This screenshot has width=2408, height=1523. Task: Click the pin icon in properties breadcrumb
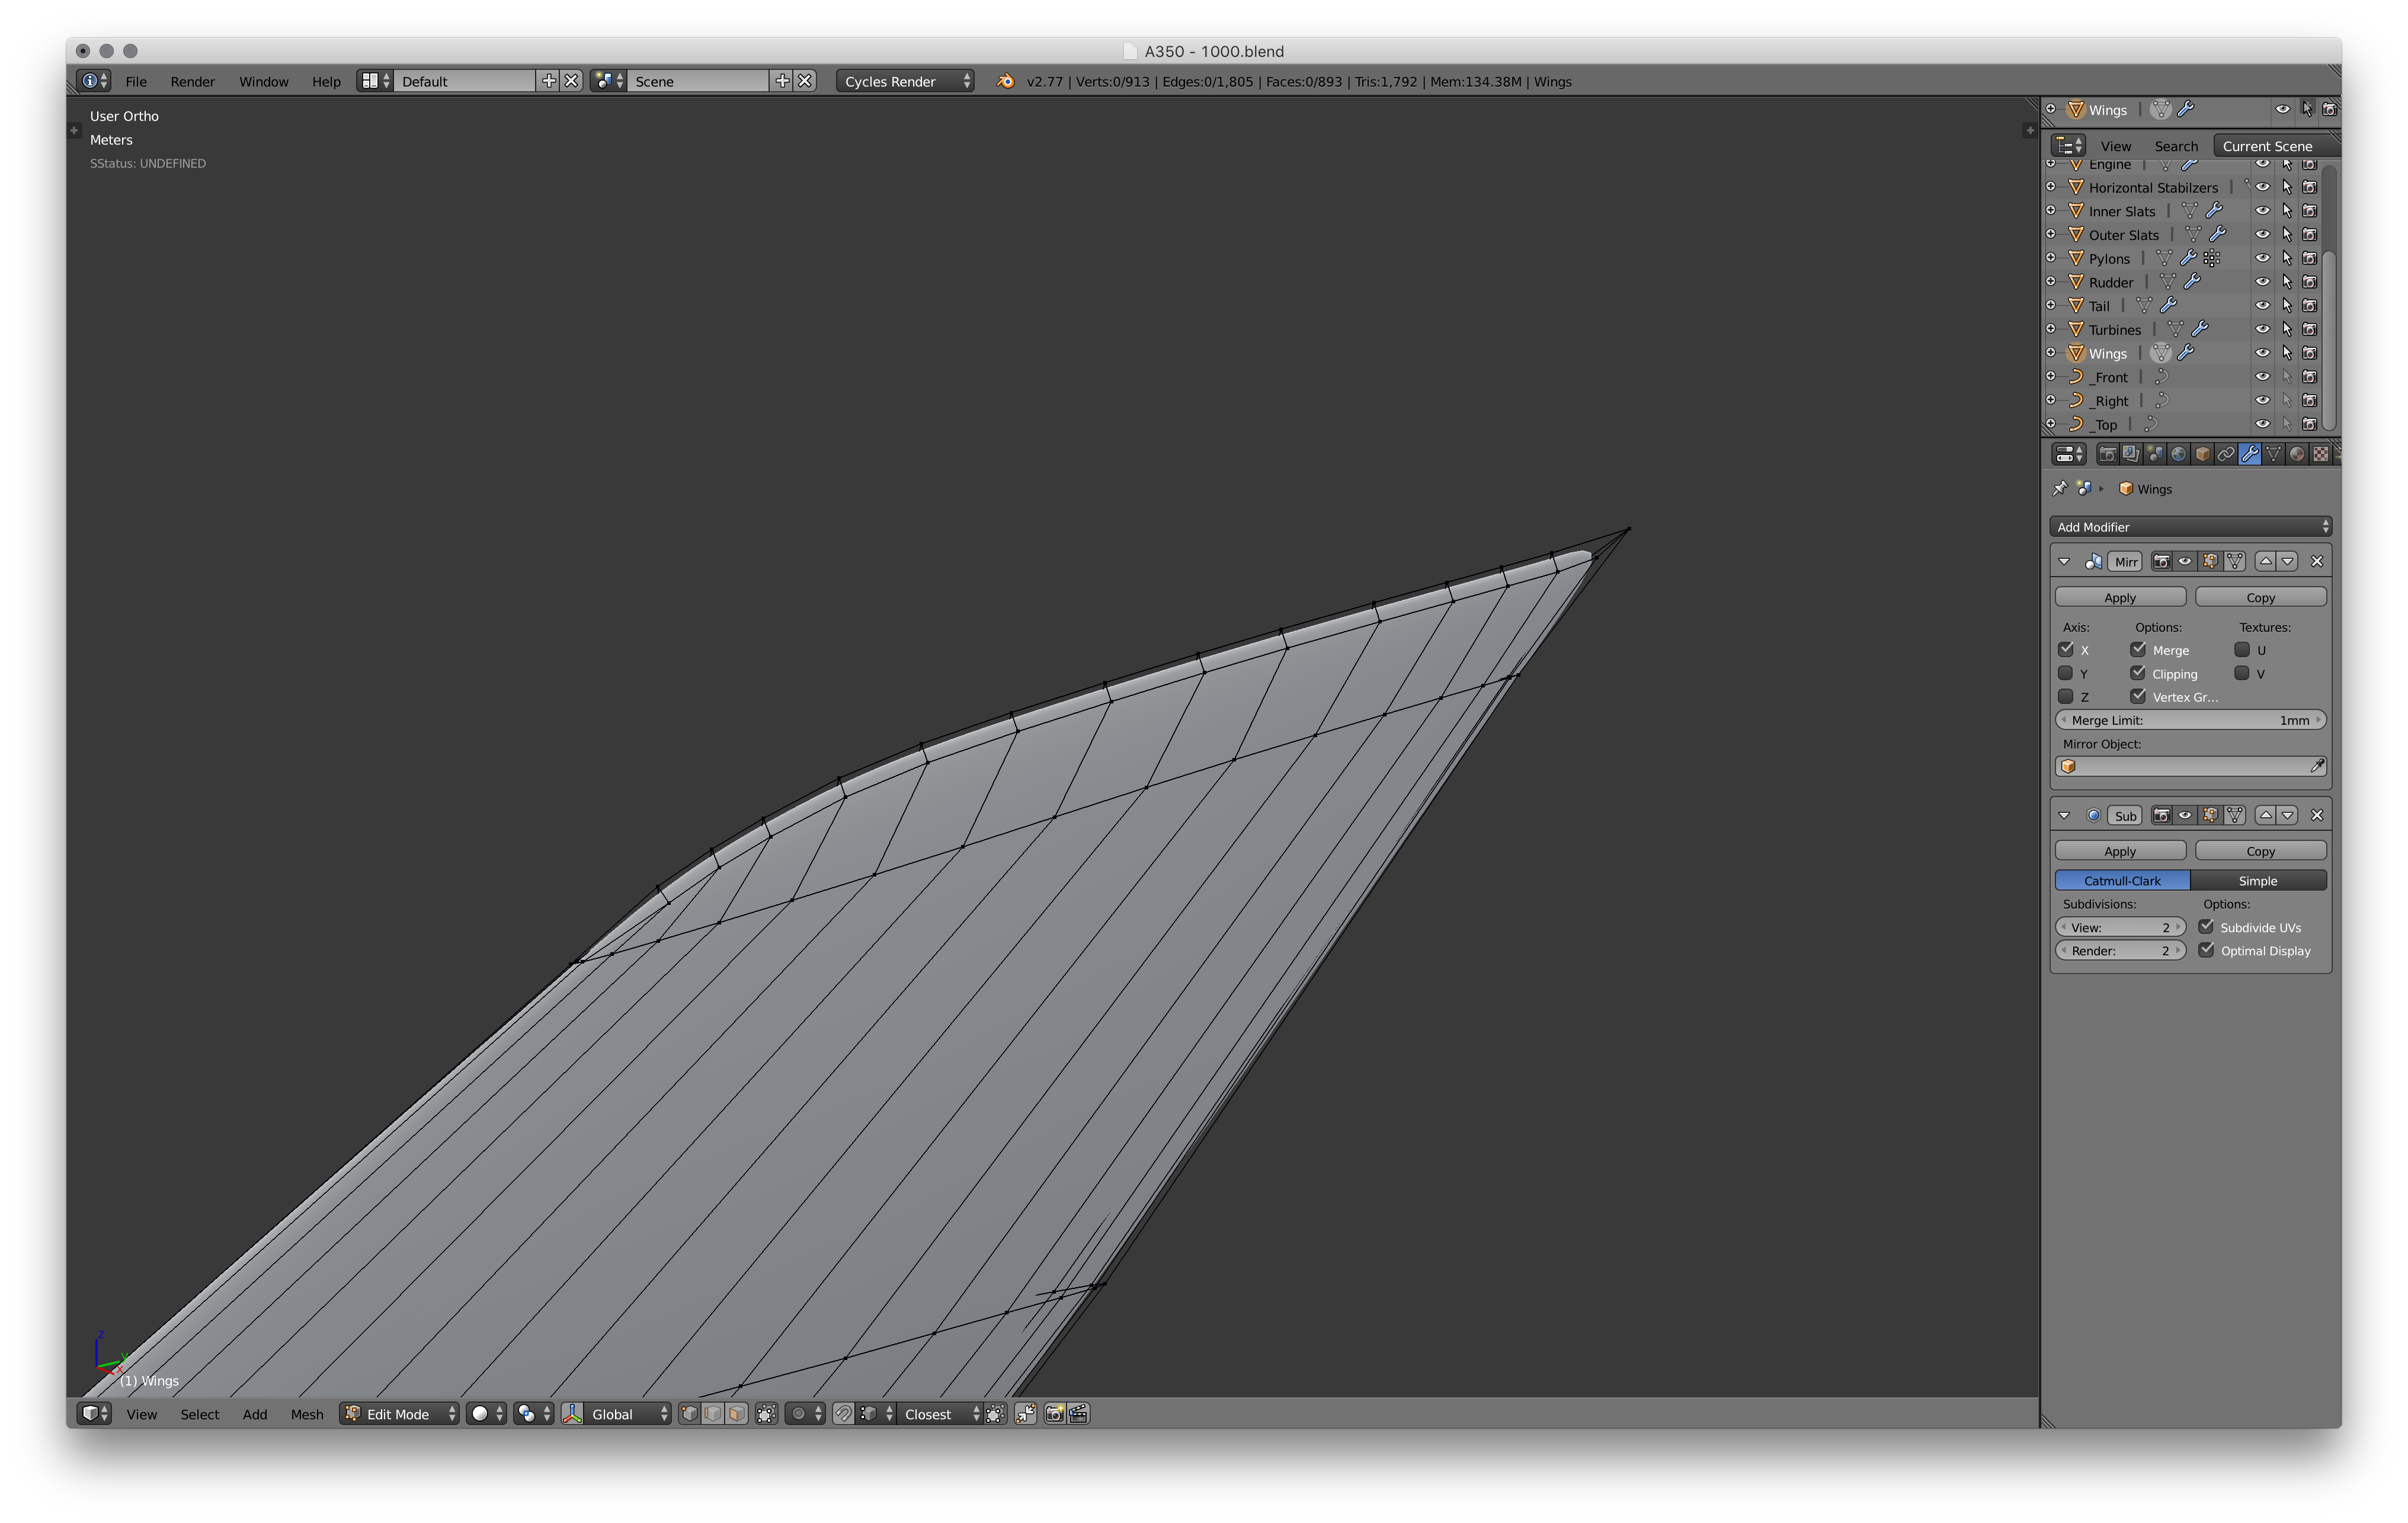tap(2060, 488)
